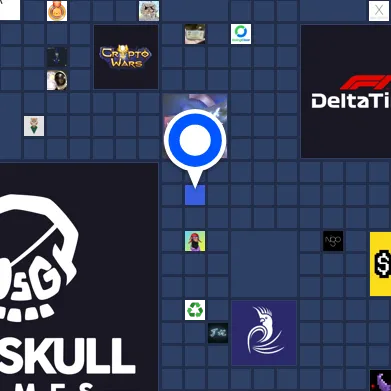Select the green circular logo parcel
391x391 pixels.
click(241, 34)
